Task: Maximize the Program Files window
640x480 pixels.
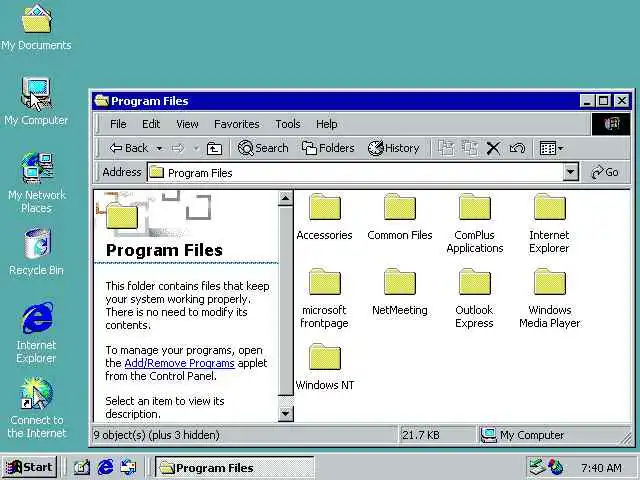Action: 603,101
